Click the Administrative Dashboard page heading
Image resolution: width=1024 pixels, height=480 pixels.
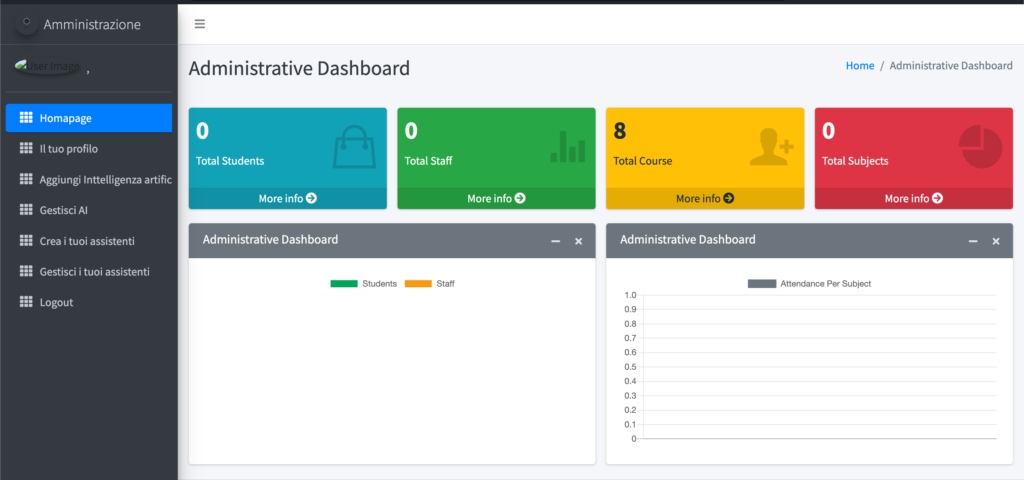point(300,68)
